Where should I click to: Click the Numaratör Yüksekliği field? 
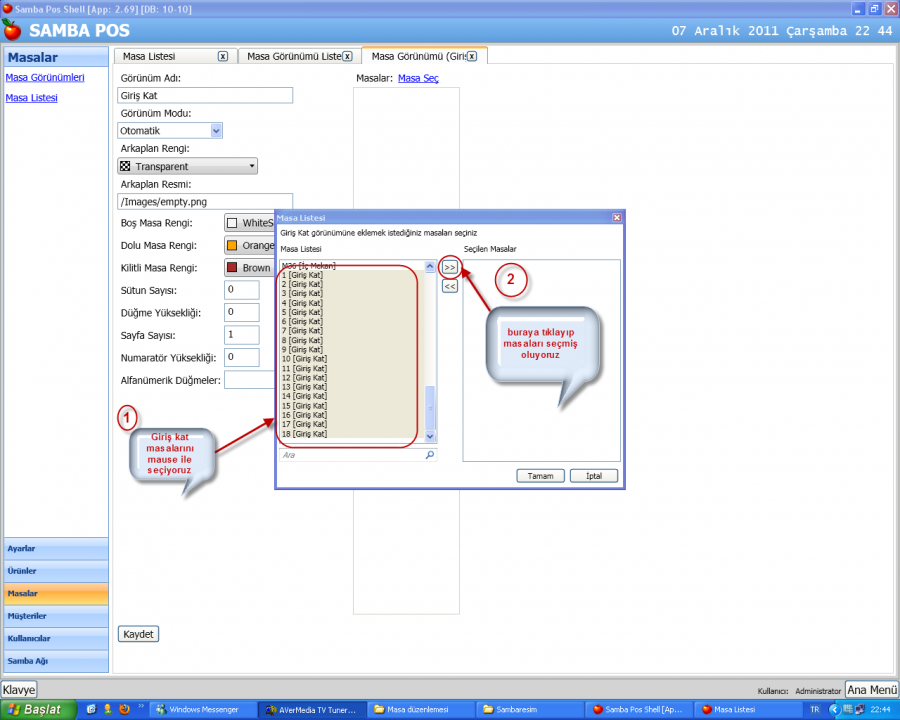242,357
